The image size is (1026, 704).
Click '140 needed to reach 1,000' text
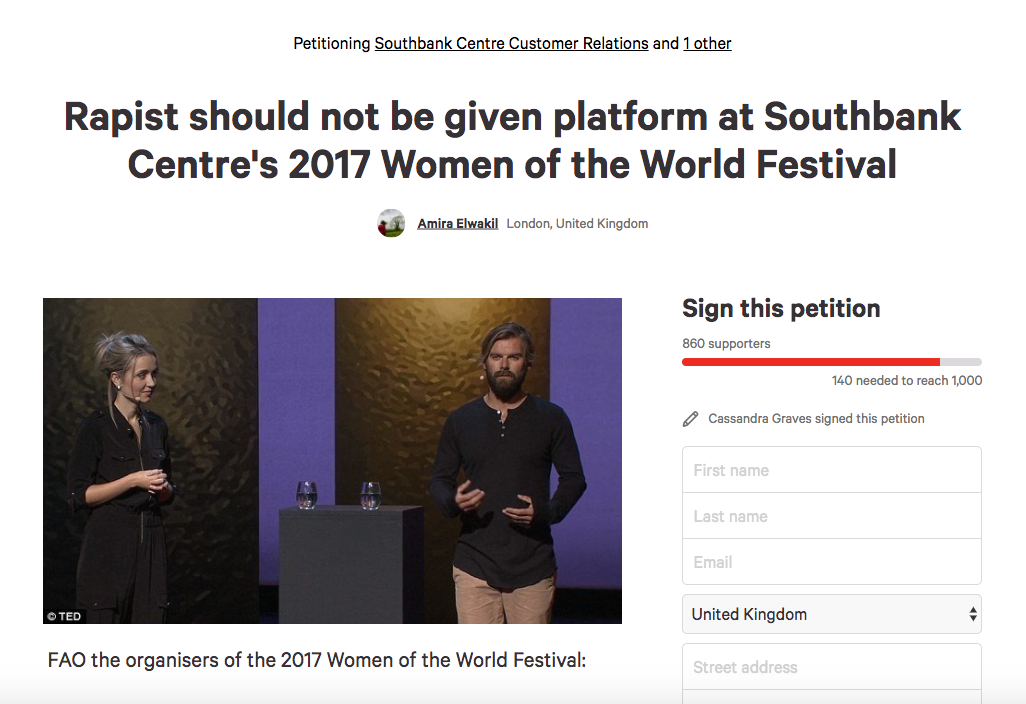tap(907, 381)
